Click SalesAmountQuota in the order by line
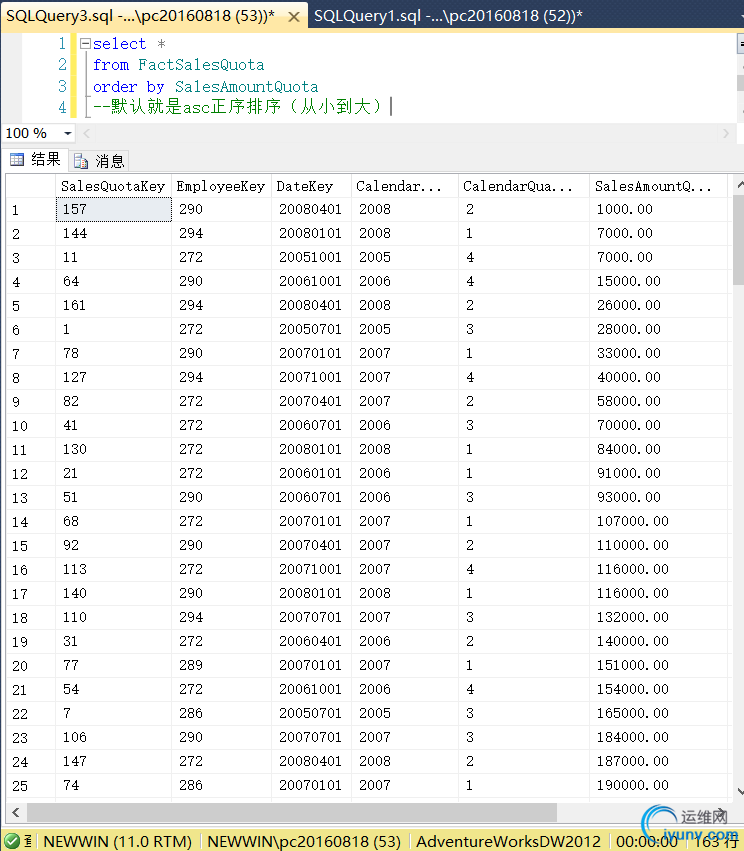The height and width of the screenshot is (851, 744). pyautogui.click(x=246, y=87)
